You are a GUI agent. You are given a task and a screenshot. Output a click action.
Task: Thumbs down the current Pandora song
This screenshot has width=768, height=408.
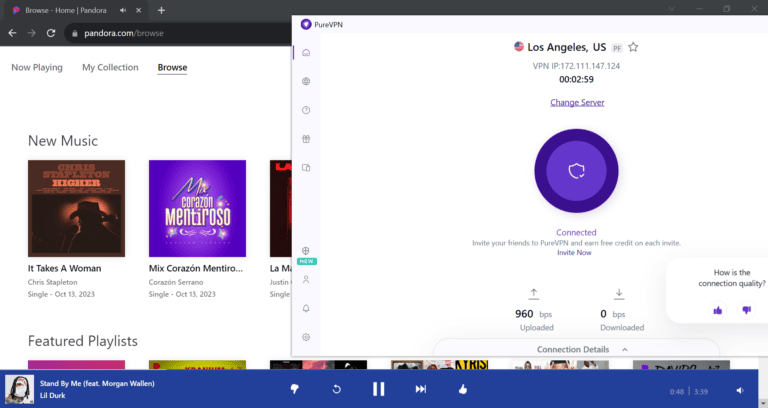click(x=294, y=389)
